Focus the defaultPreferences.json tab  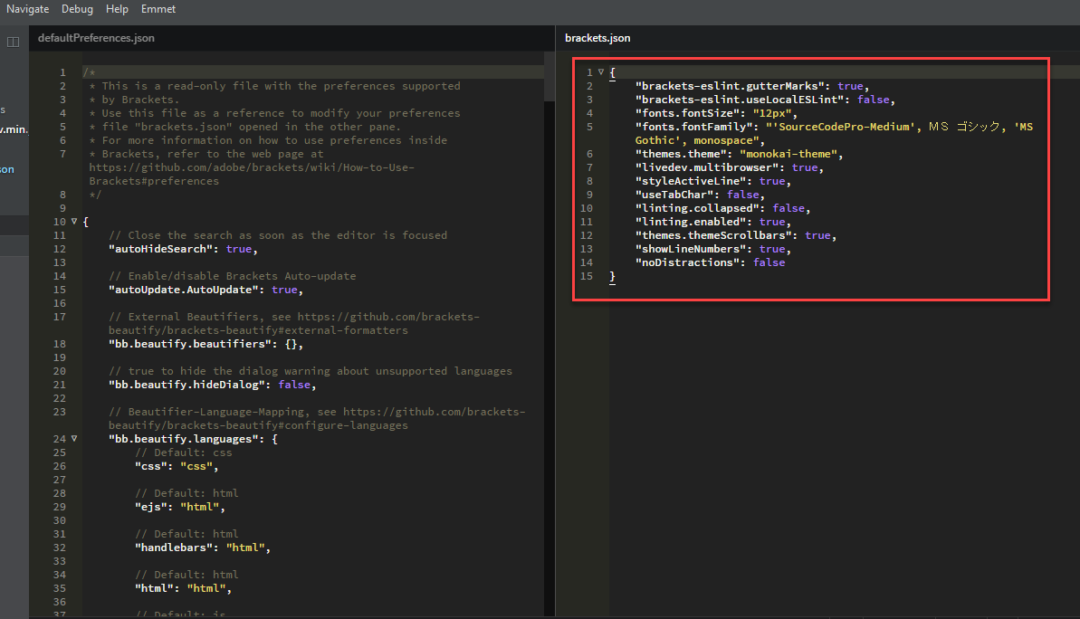pos(96,37)
